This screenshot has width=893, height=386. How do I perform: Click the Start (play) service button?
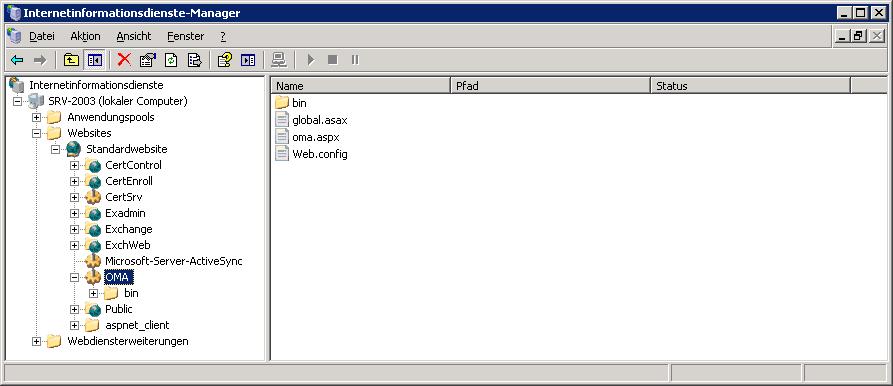(x=311, y=60)
